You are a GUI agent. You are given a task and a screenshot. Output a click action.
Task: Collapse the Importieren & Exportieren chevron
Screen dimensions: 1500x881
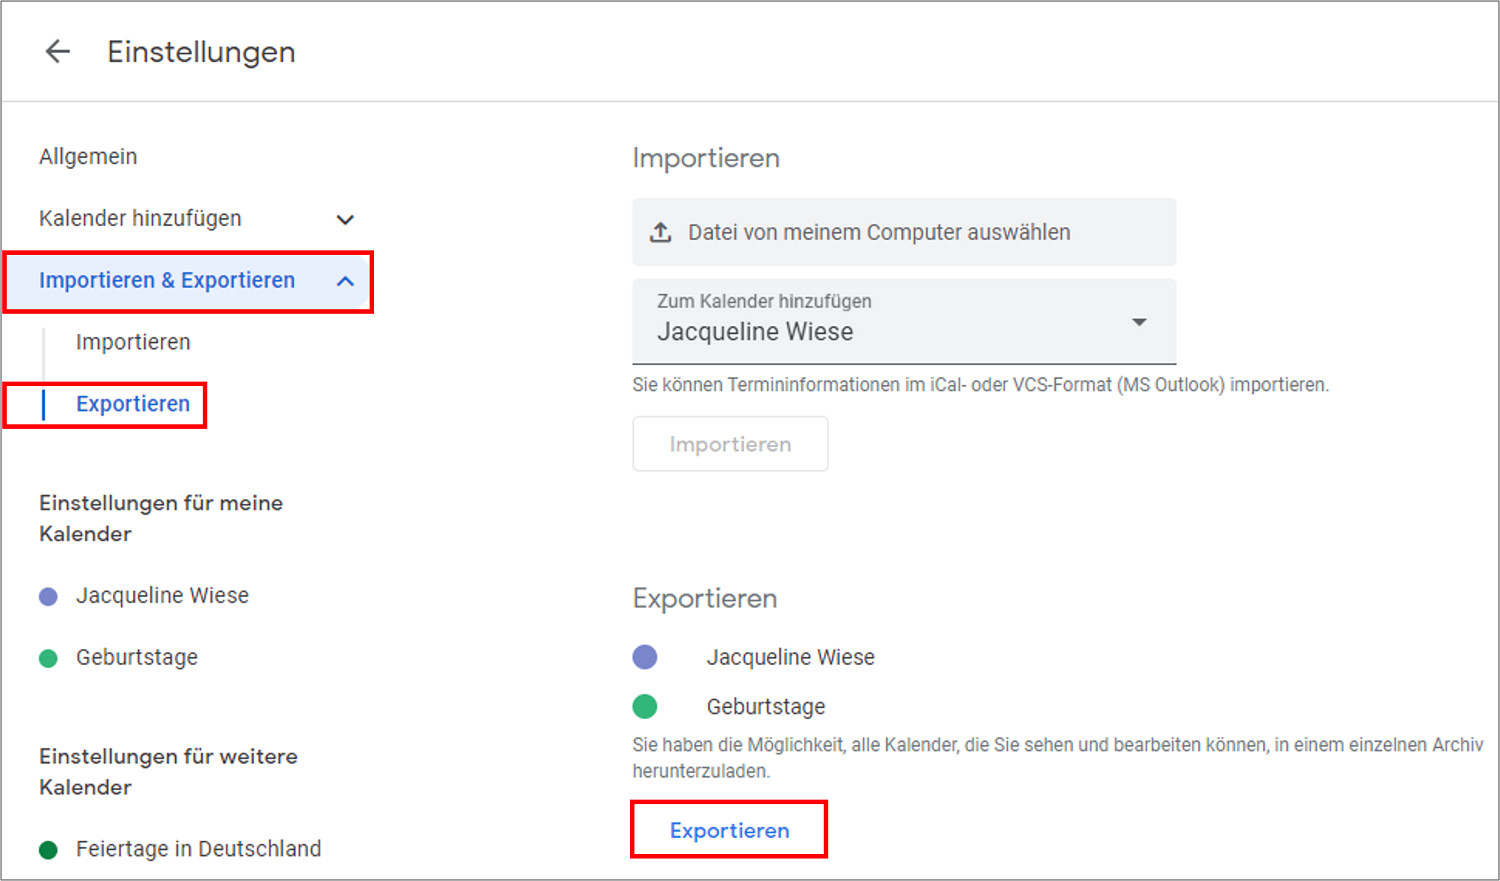tap(345, 282)
